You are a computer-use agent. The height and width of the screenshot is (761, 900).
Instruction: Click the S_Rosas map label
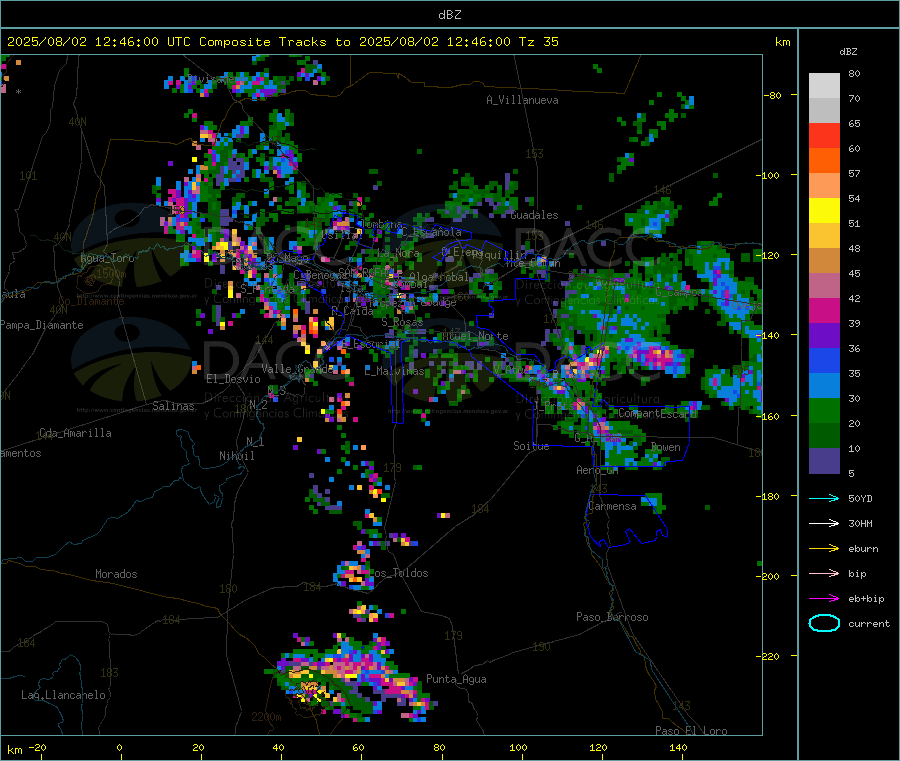click(x=402, y=322)
